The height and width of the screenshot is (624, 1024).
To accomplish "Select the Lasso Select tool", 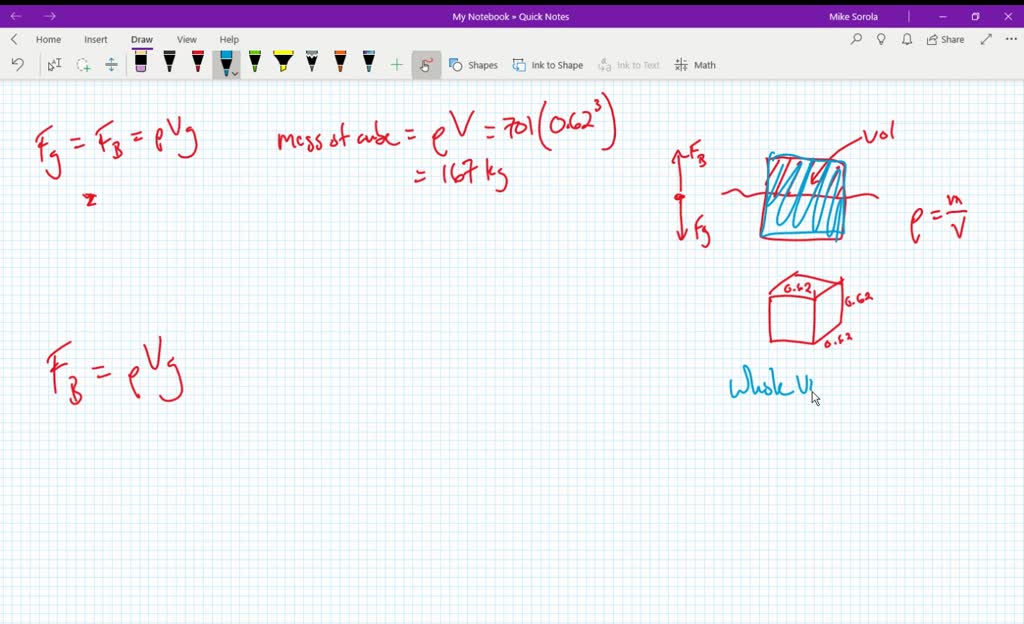I will coord(83,64).
